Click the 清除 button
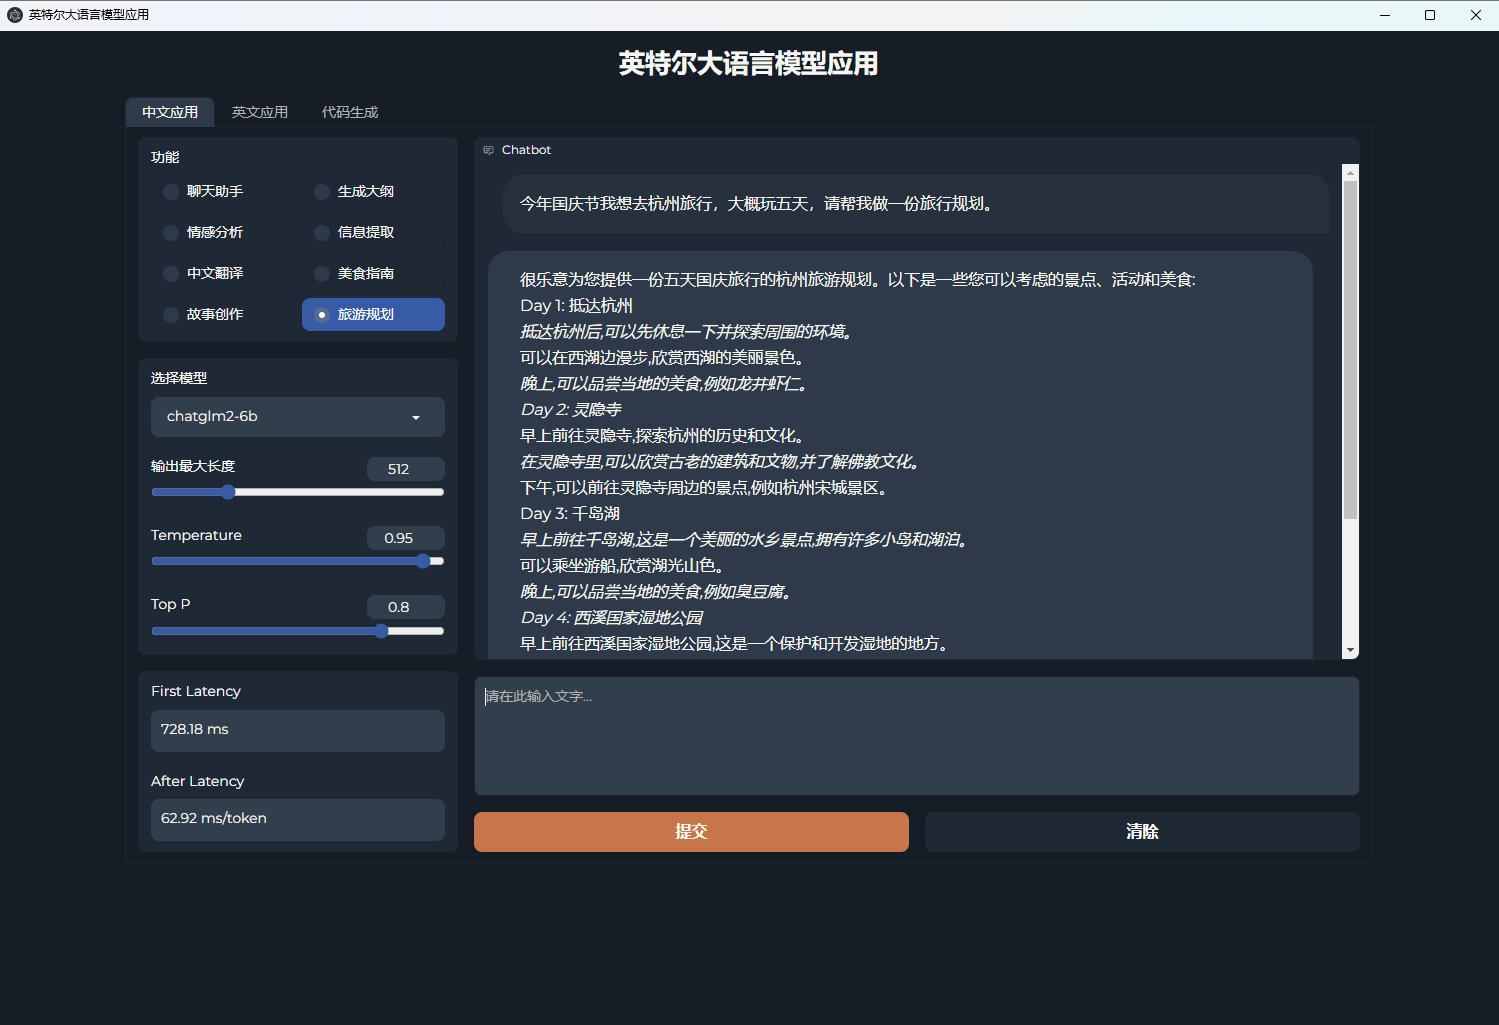 pos(1142,832)
